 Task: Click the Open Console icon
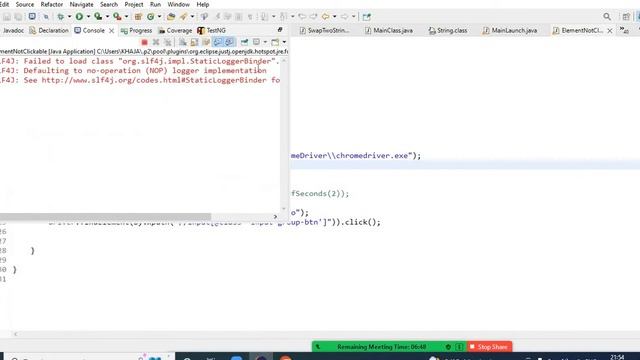click(276, 42)
